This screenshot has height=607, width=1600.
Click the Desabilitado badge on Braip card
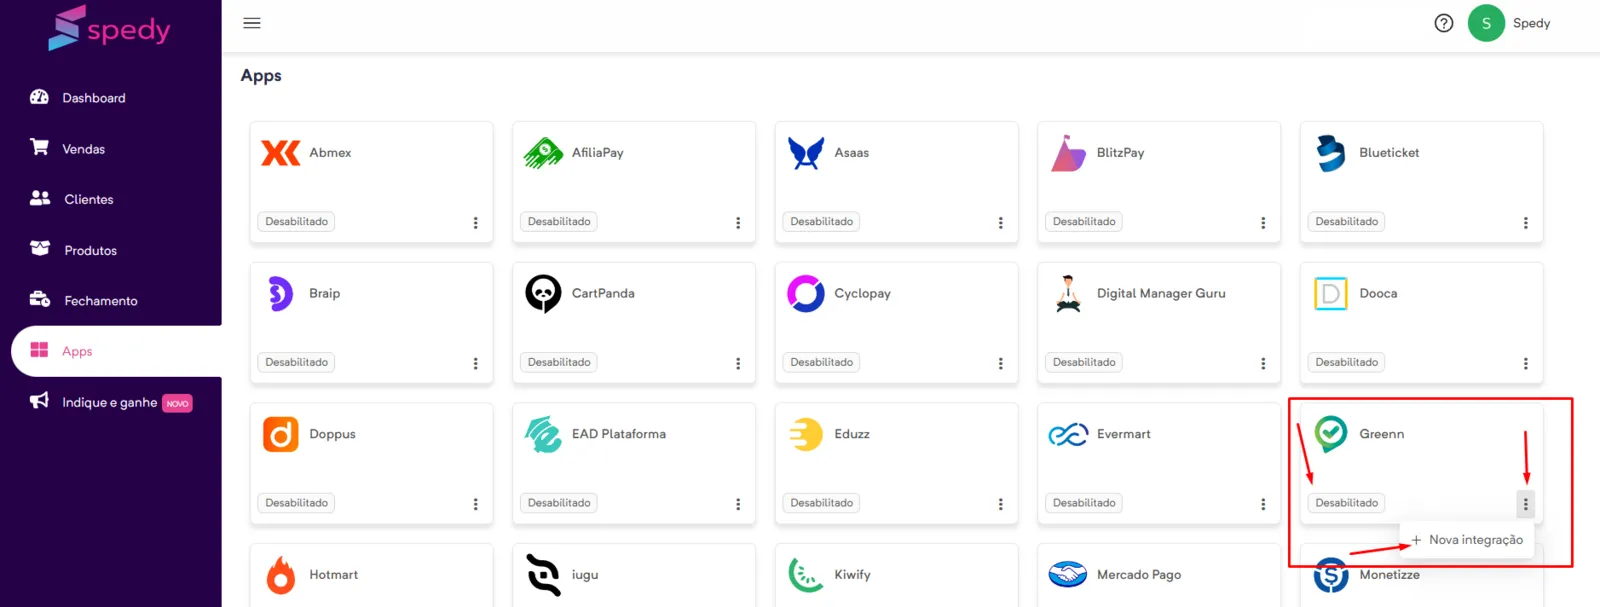point(296,363)
